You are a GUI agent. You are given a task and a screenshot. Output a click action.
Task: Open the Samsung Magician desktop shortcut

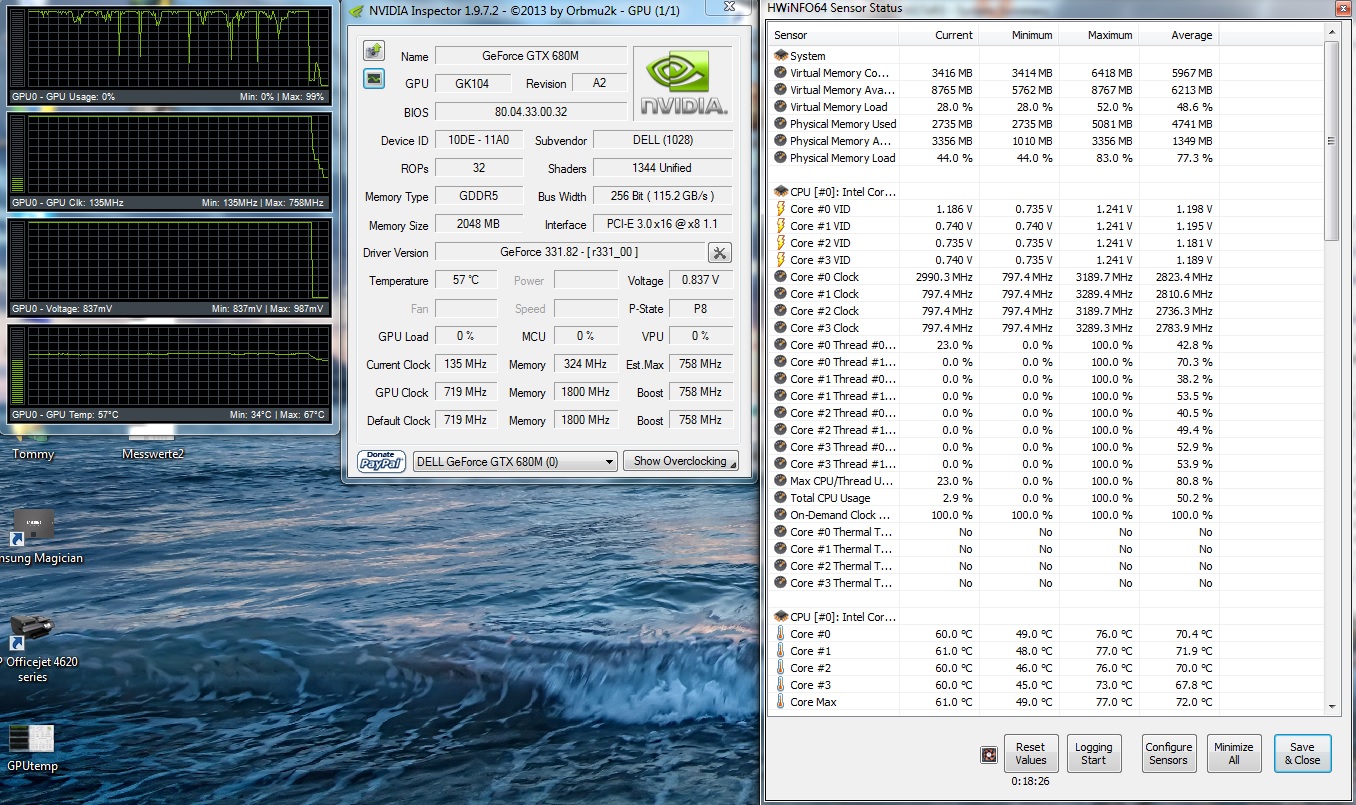34,537
